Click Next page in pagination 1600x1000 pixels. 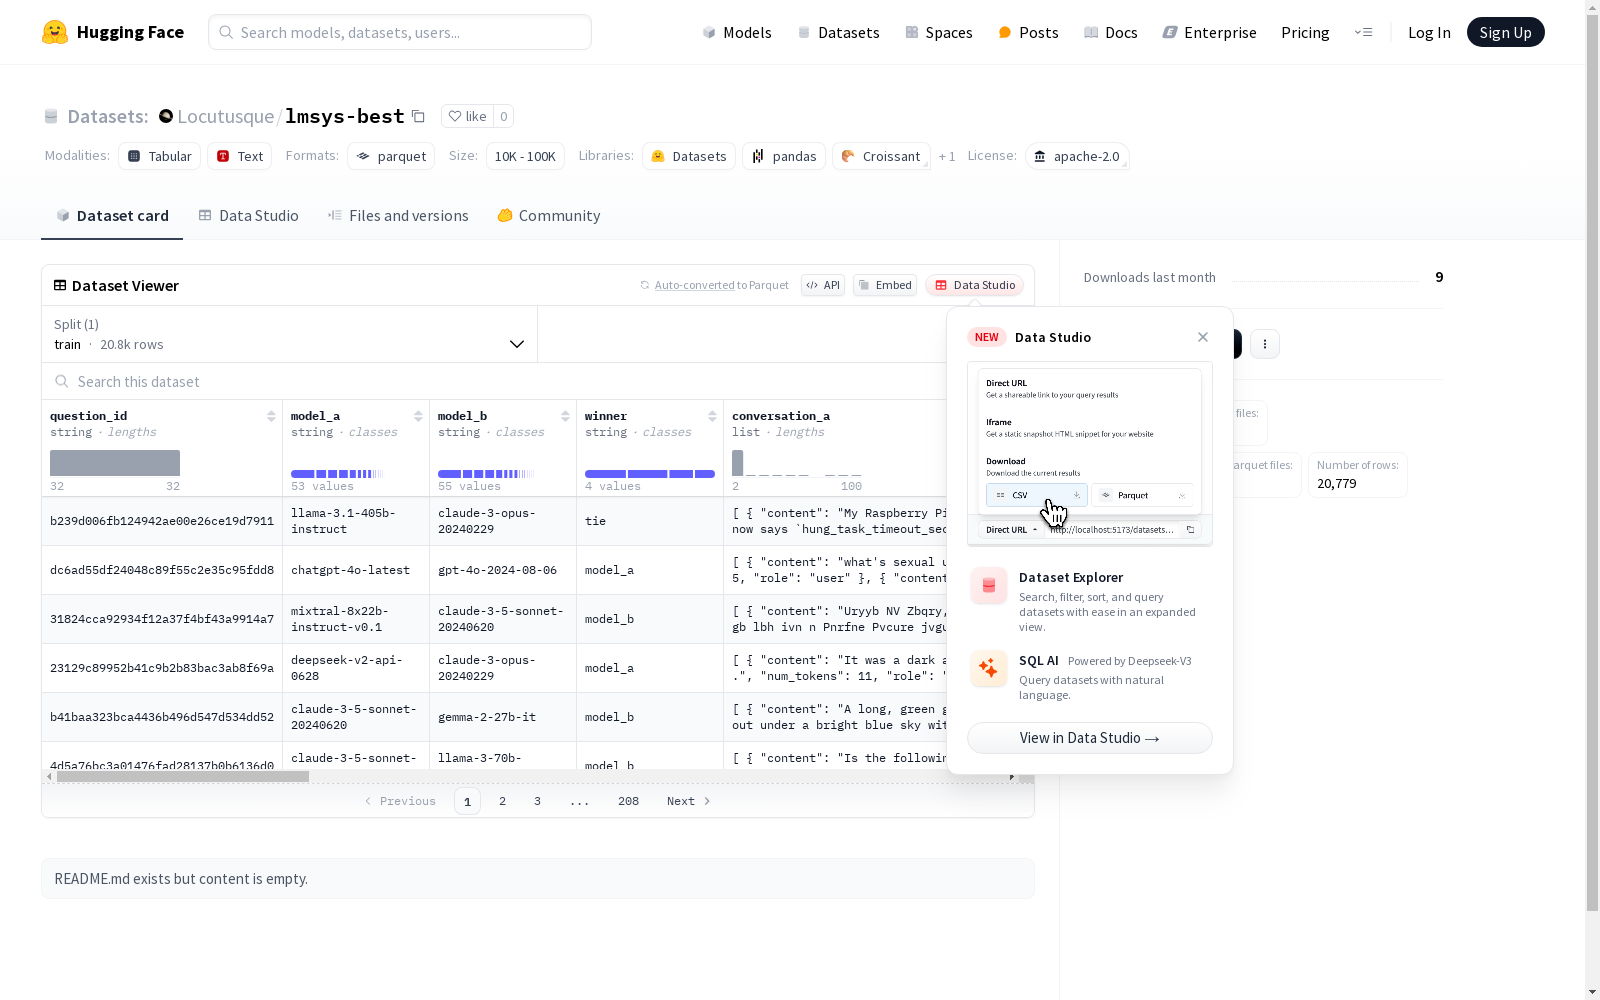[689, 801]
